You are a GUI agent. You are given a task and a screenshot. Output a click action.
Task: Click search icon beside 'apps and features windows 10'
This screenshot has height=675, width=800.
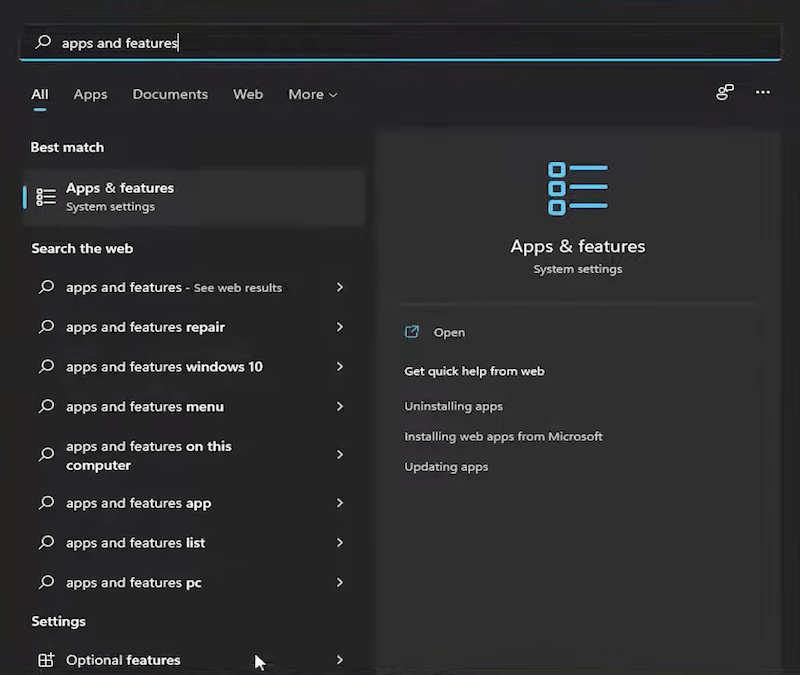click(46, 366)
